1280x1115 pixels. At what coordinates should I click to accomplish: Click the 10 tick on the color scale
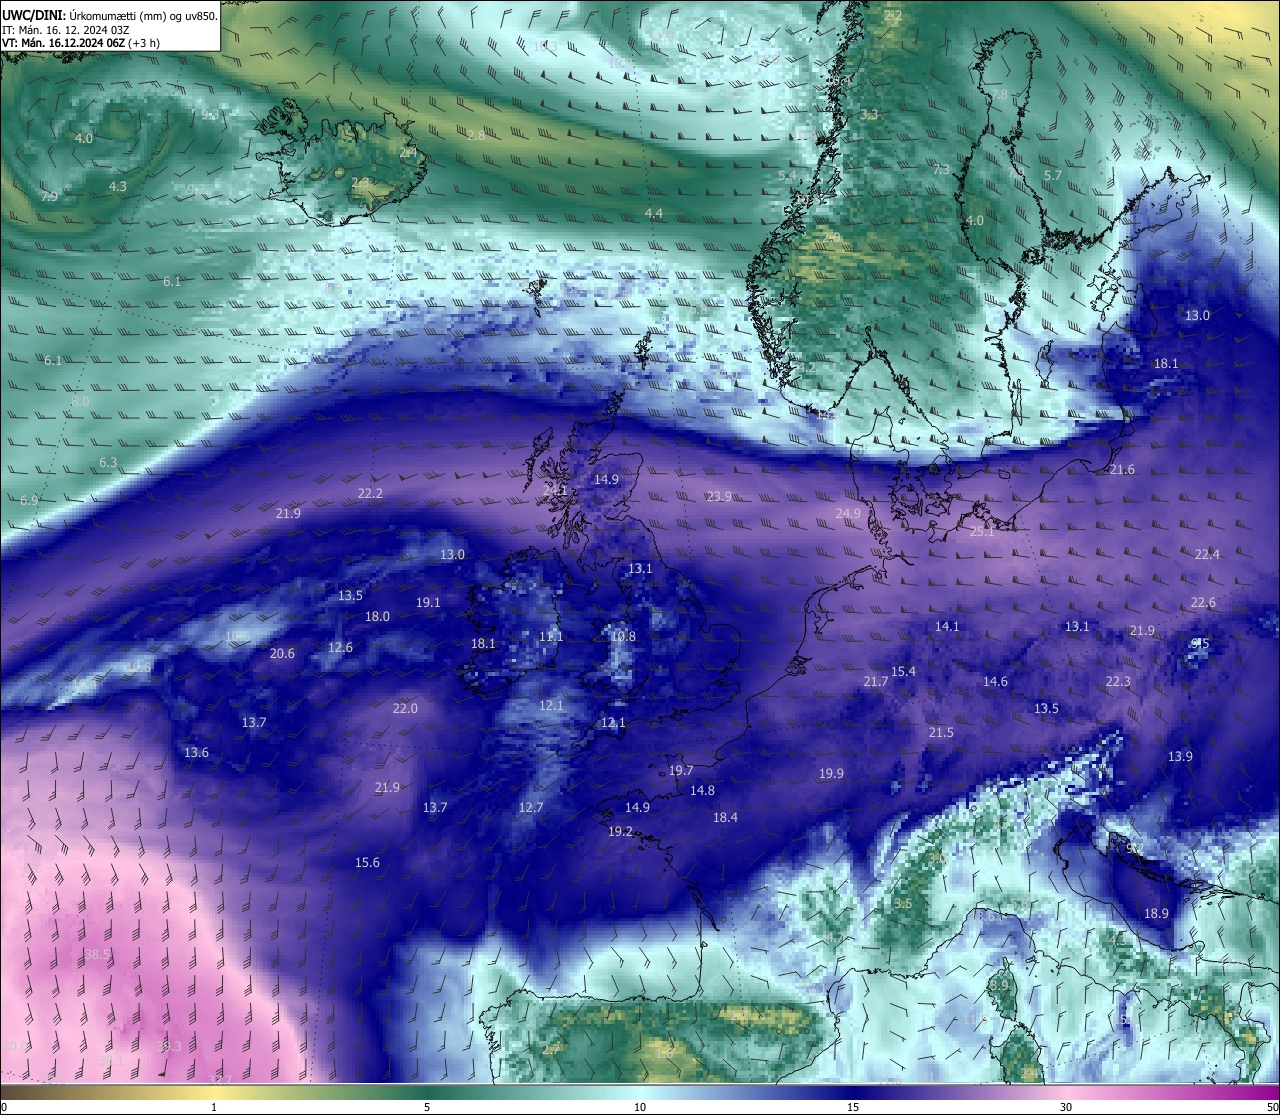(x=640, y=1107)
